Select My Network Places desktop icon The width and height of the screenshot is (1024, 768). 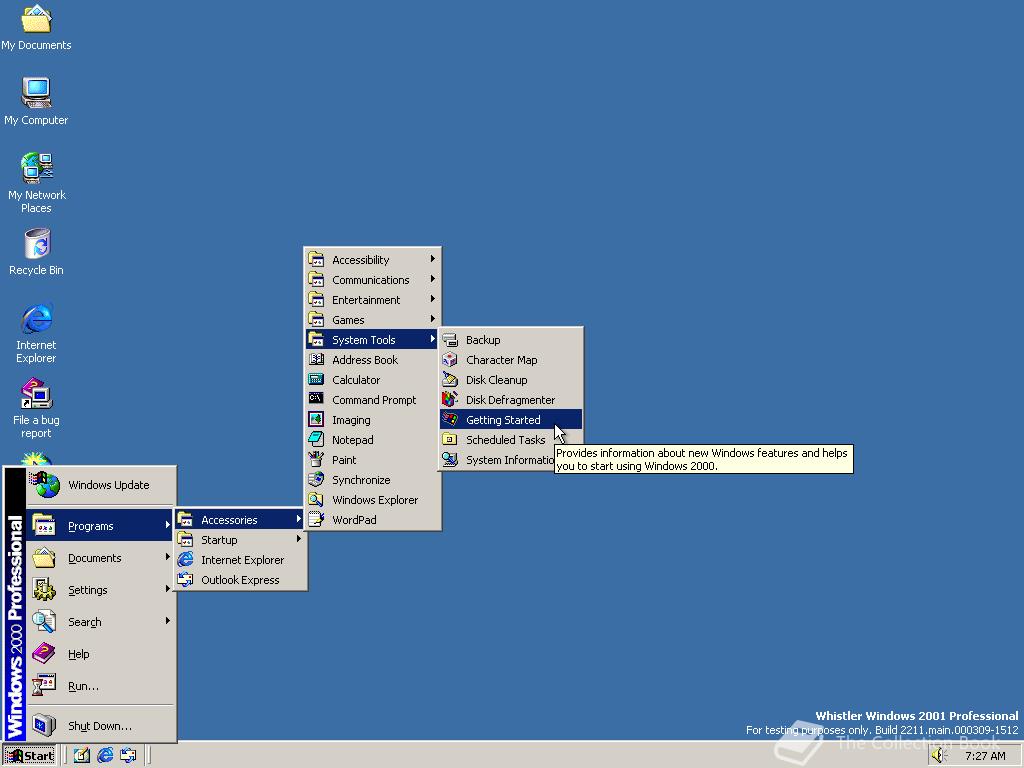click(x=36, y=183)
